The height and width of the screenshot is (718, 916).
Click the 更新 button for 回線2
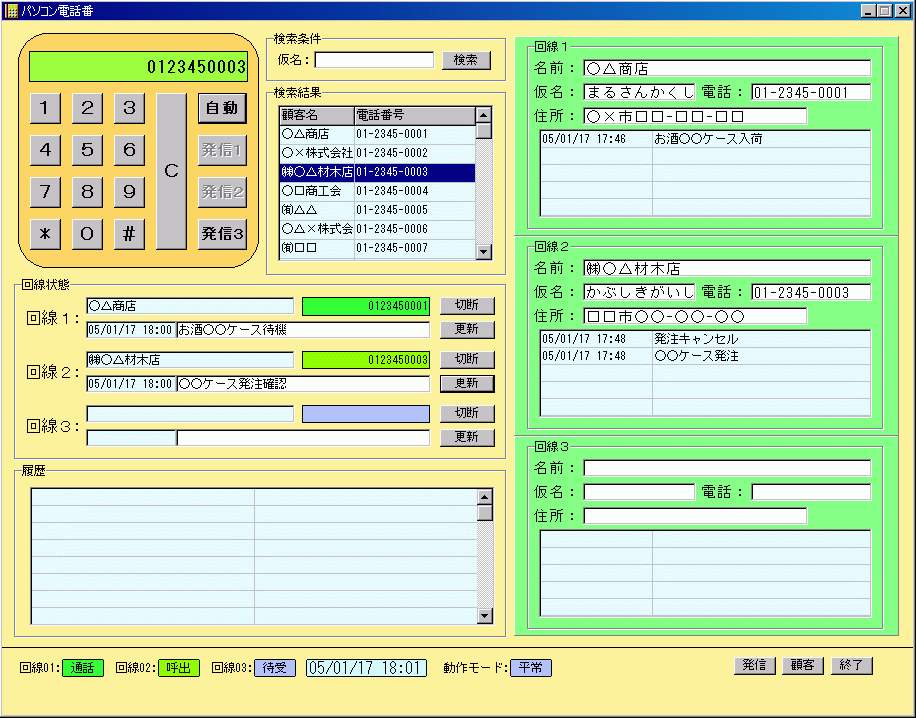coord(467,383)
